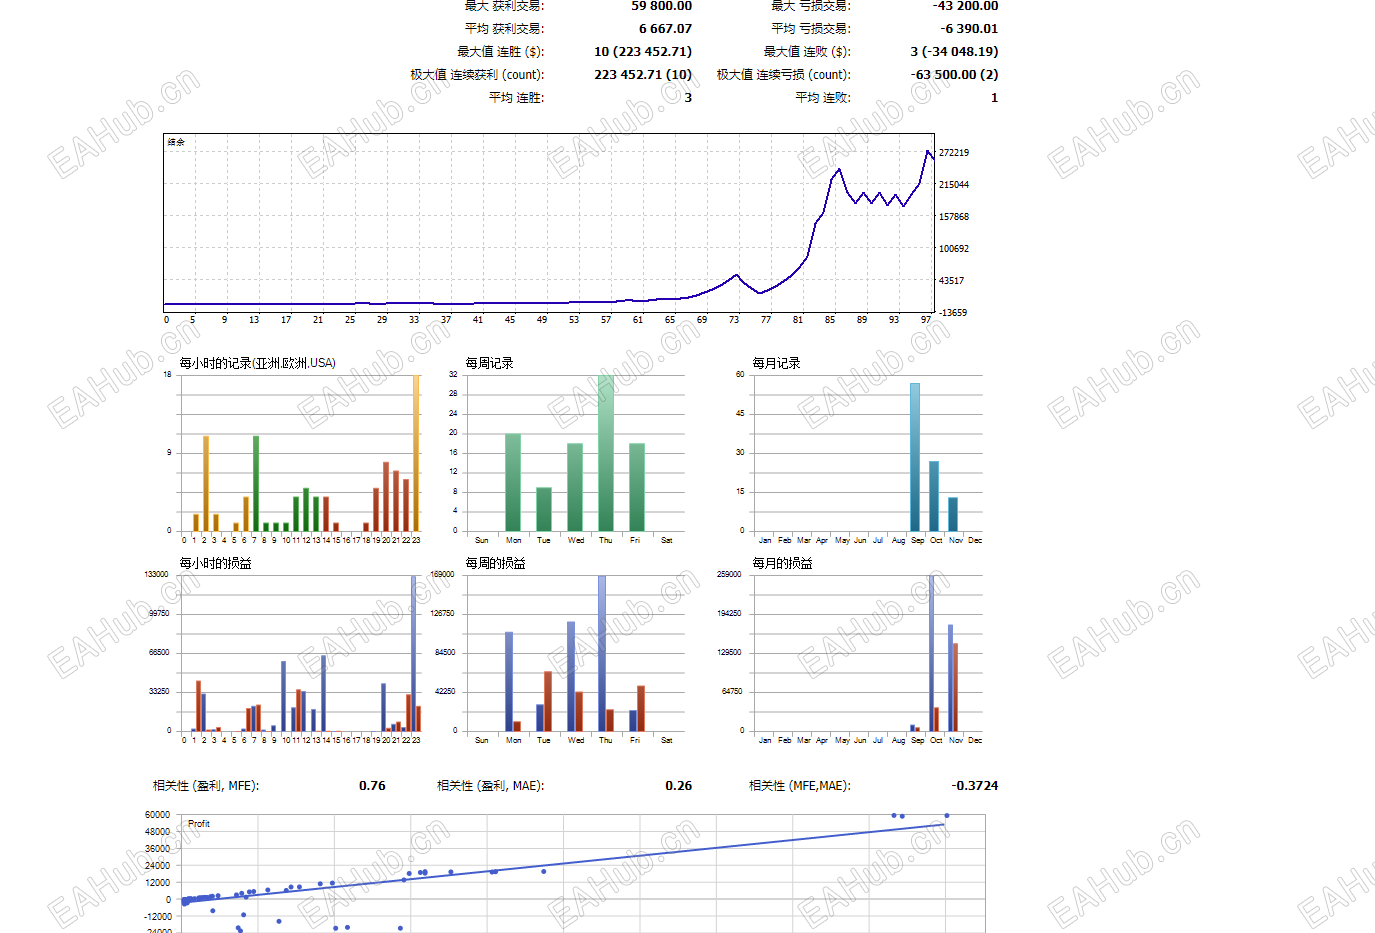The image size is (1375, 933).
Task: Click the "相关性 (盈利, MAE):" label
Action: pos(491,786)
